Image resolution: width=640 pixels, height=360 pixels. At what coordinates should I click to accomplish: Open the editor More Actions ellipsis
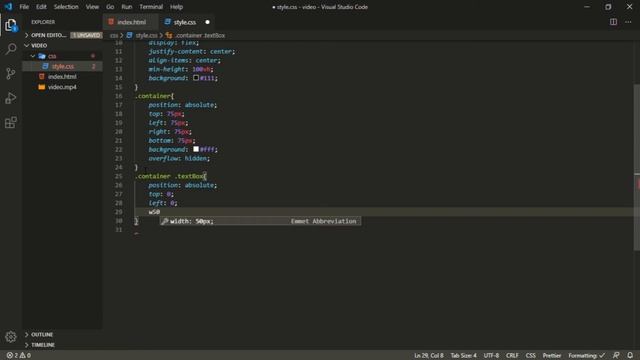[x=628, y=22]
